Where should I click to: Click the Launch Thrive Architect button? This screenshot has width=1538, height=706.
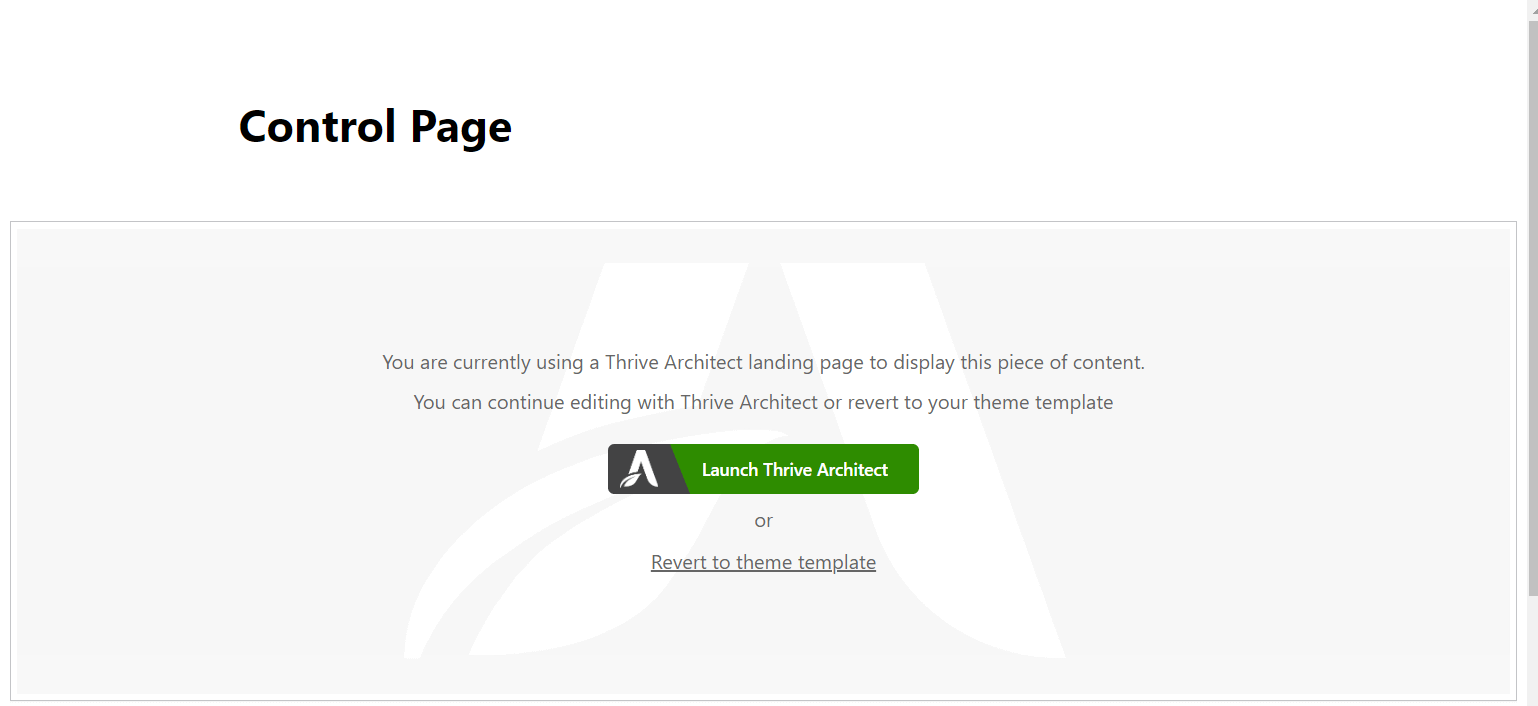[x=763, y=469]
